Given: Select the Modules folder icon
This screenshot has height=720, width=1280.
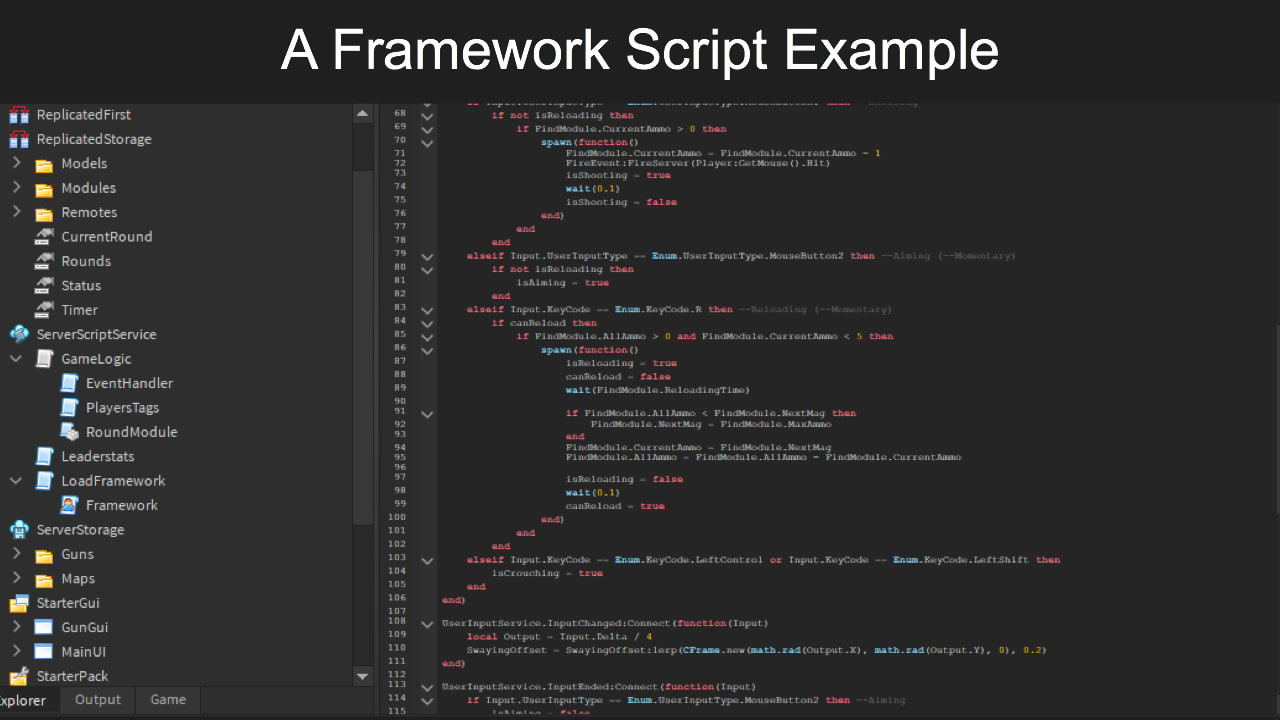Looking at the screenshot, I should coord(44,188).
